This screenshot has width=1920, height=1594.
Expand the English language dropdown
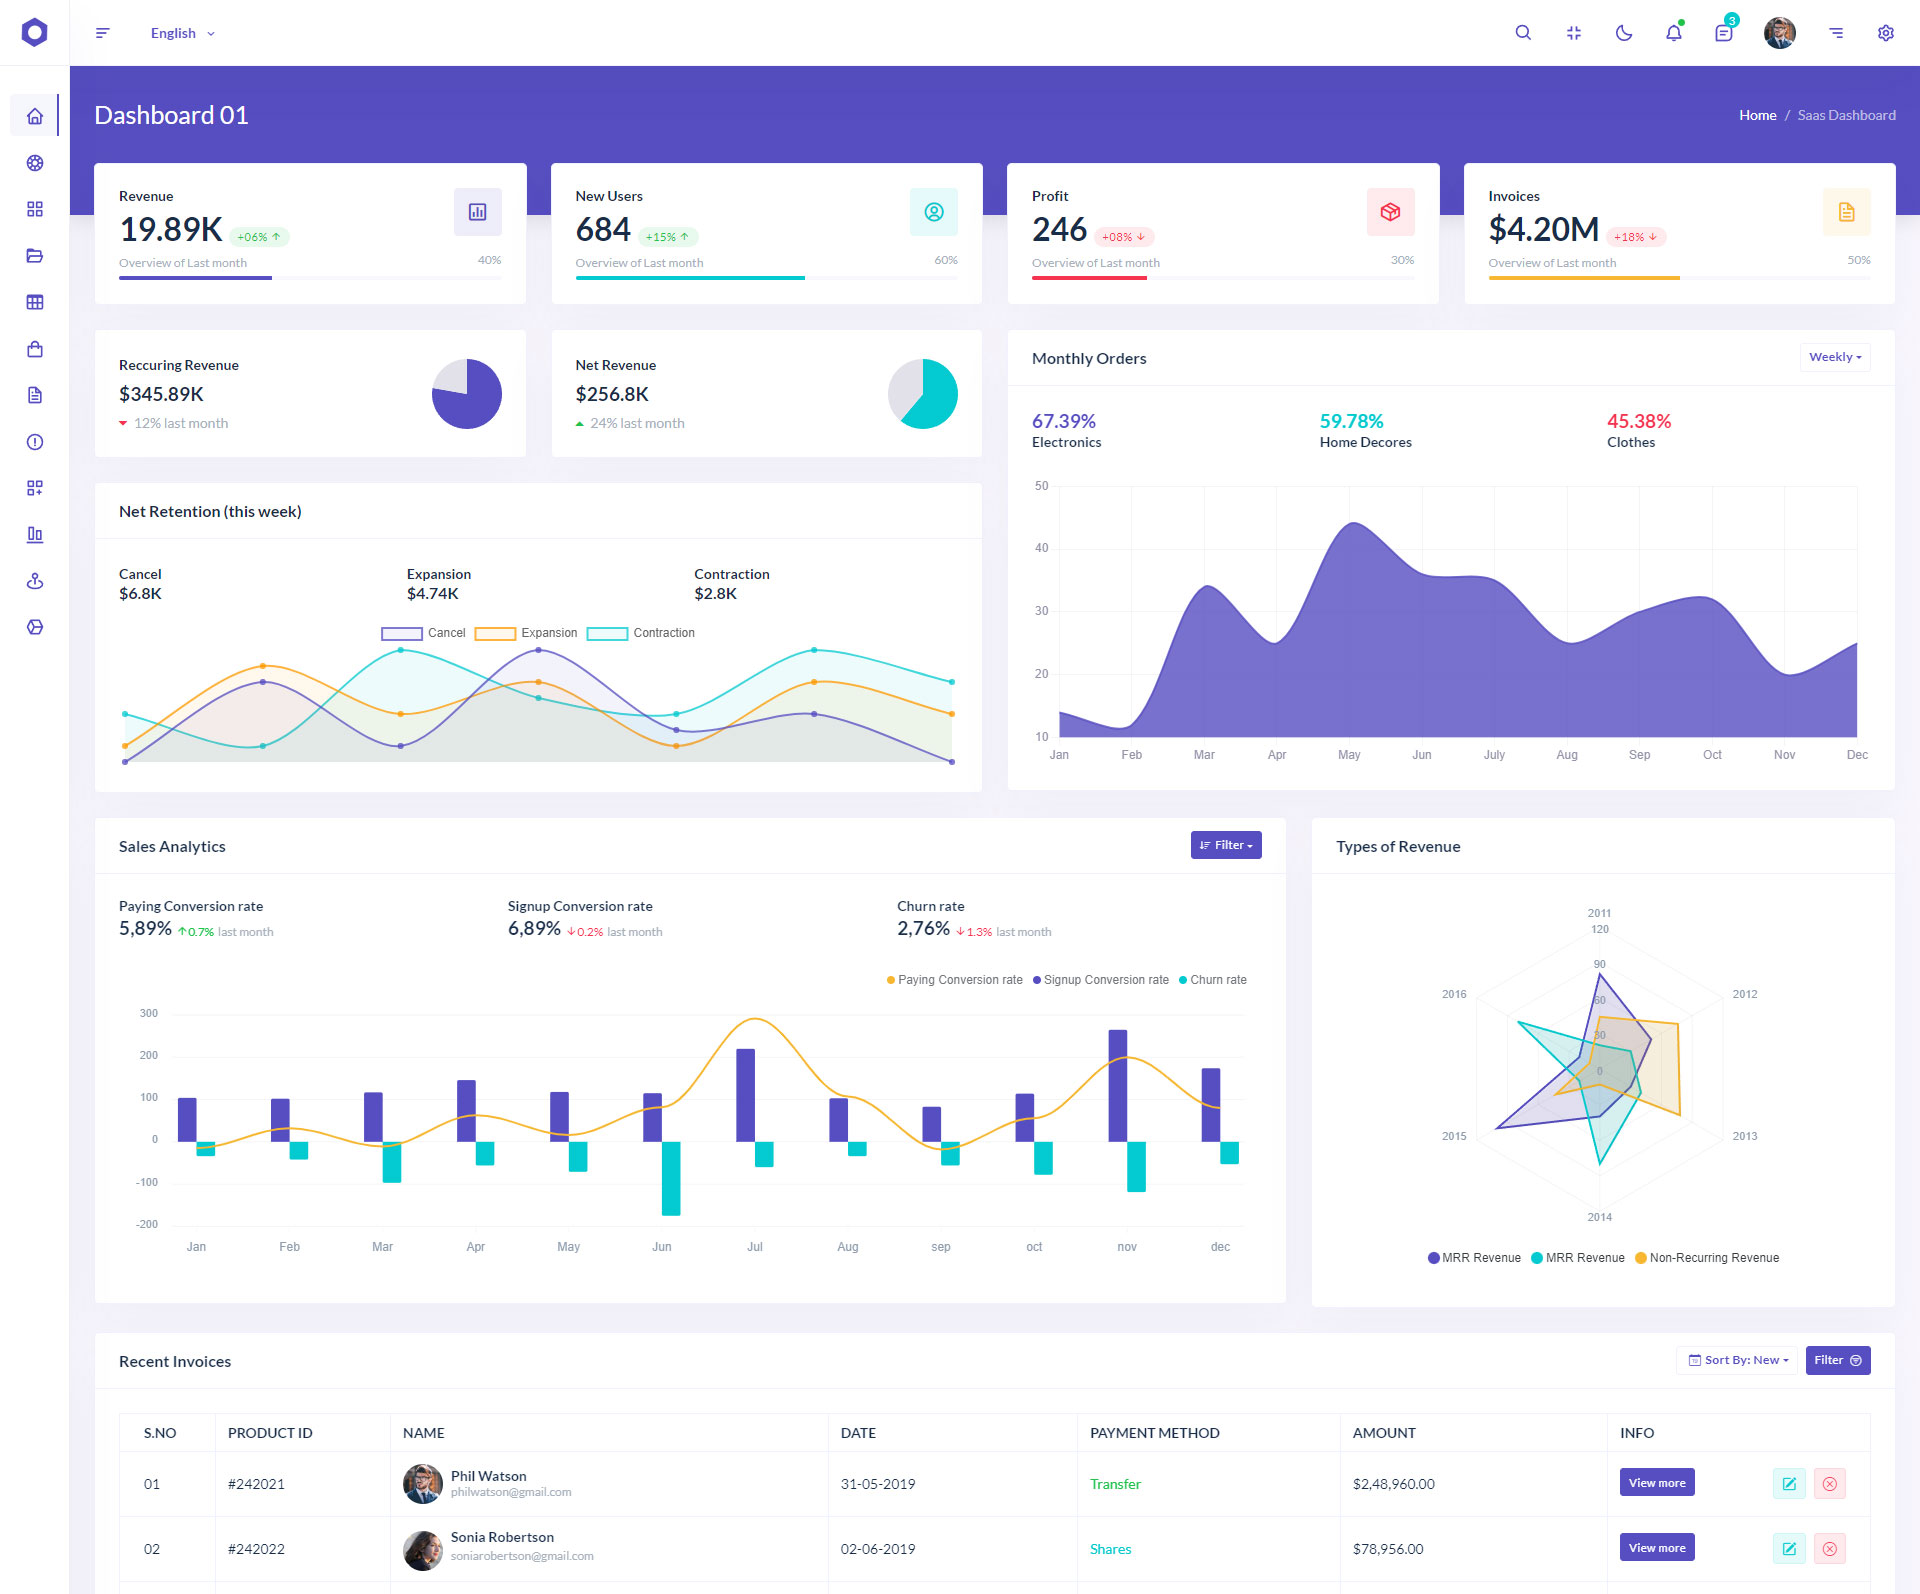click(x=182, y=33)
